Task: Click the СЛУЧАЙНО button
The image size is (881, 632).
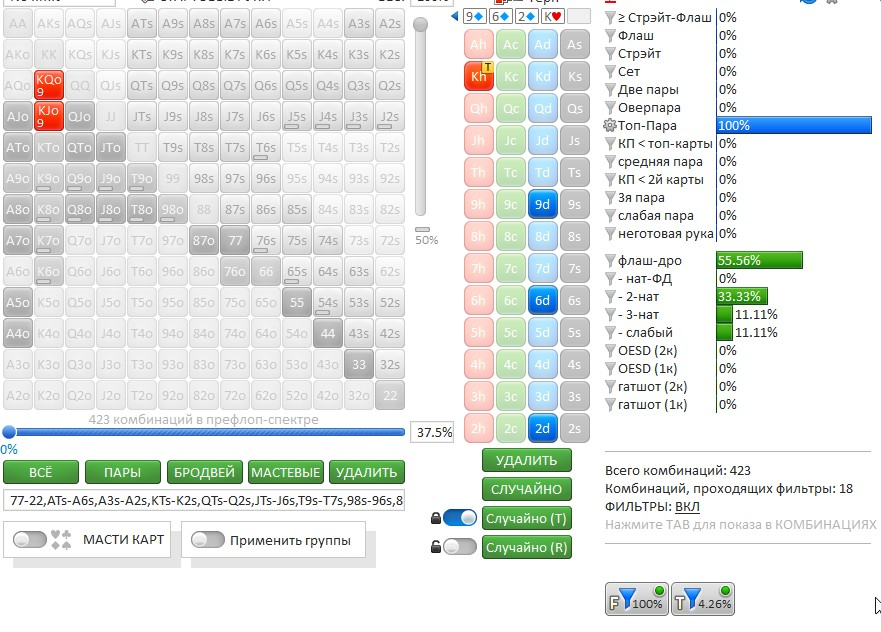Action: click(x=526, y=489)
